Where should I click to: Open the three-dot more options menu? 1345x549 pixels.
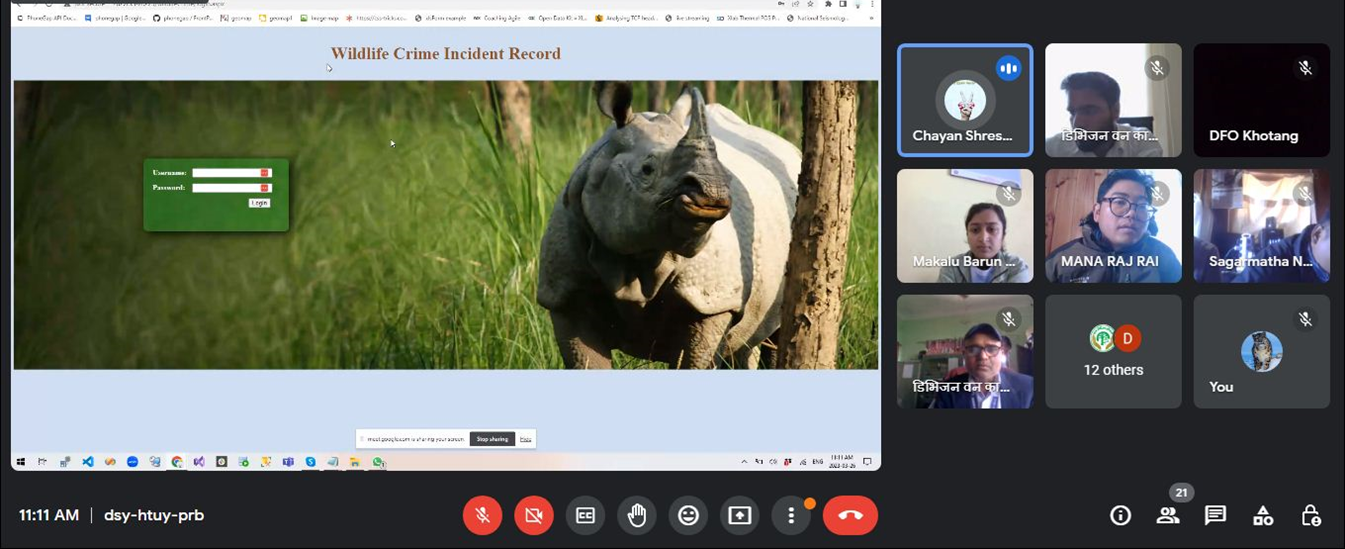point(791,515)
